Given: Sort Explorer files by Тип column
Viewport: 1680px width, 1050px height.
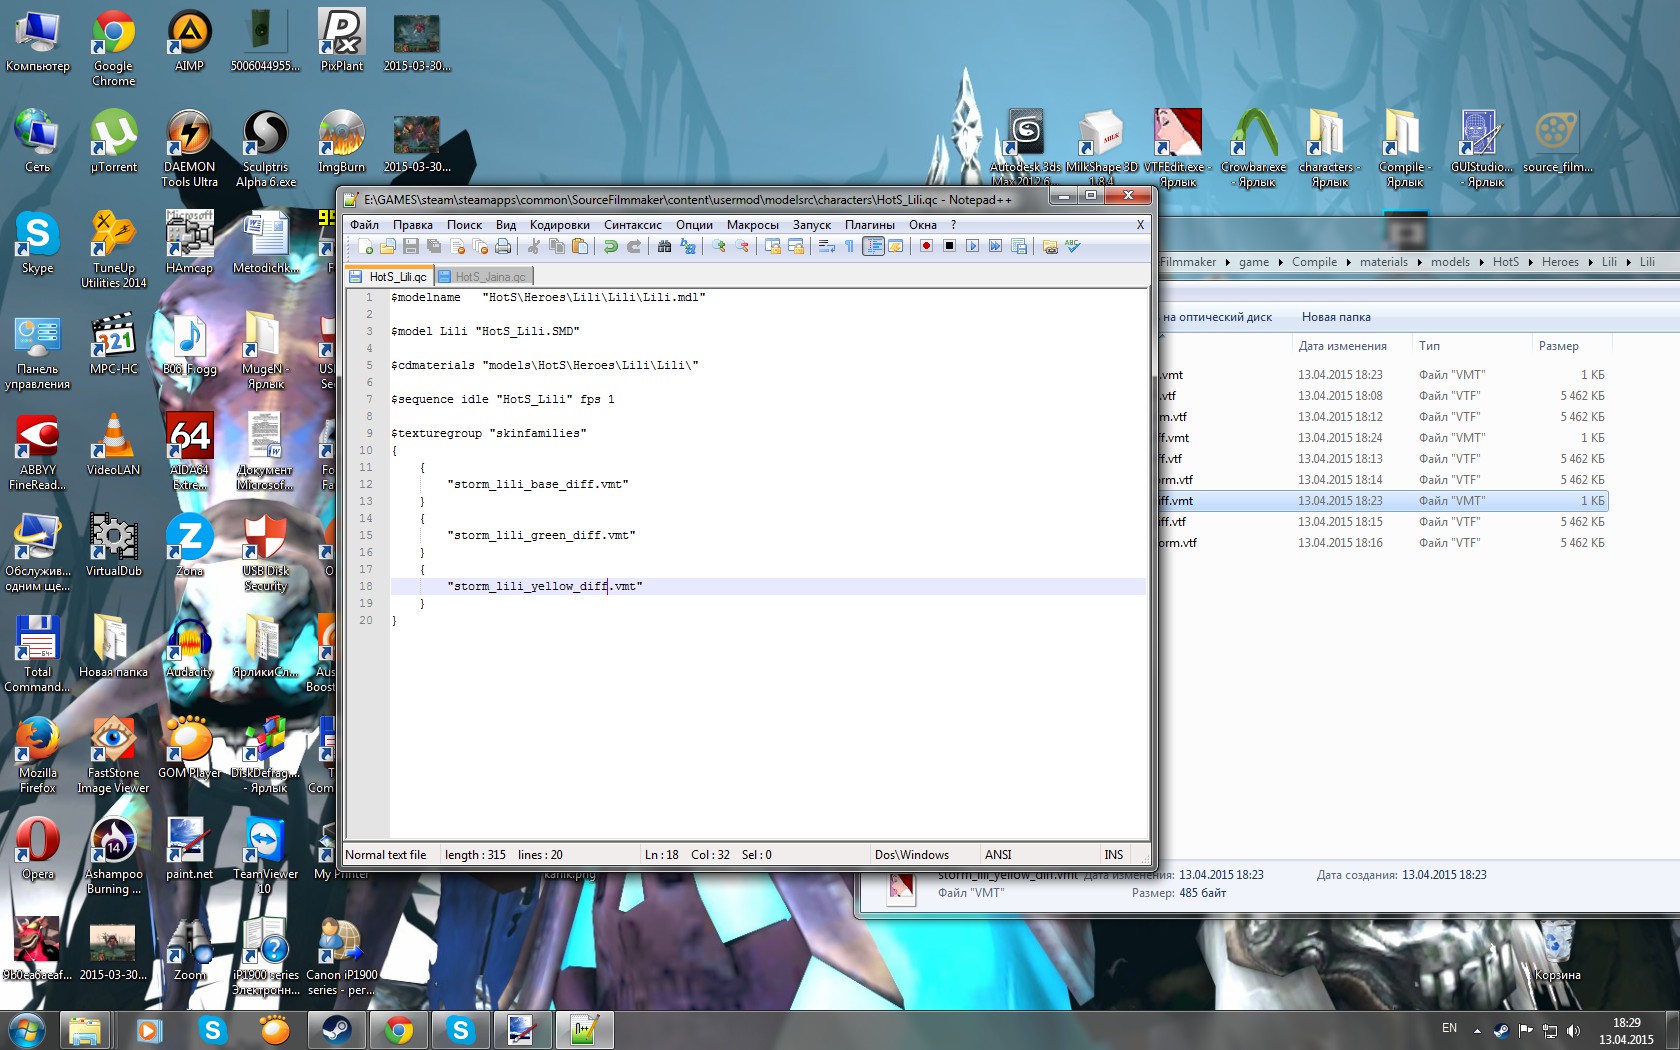Looking at the screenshot, I should (x=1430, y=346).
